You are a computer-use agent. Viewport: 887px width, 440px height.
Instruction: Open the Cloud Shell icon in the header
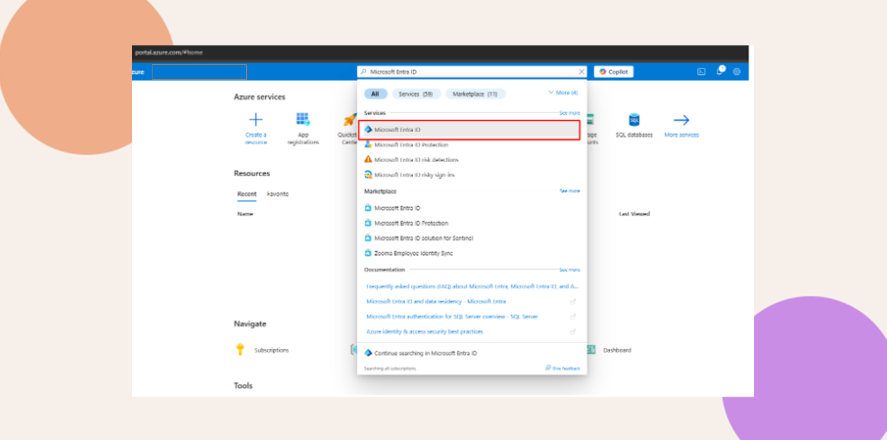pos(701,72)
